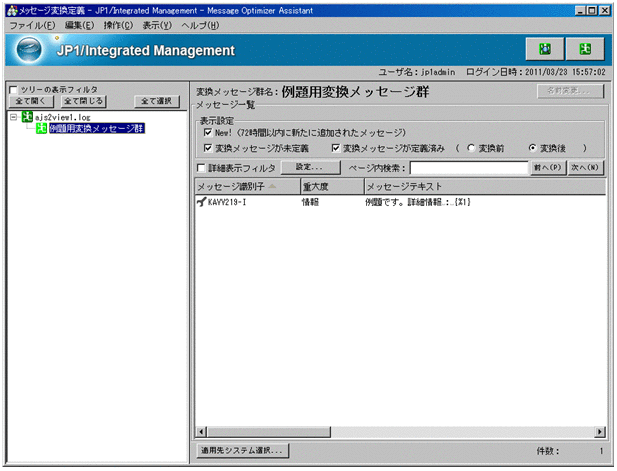Toggle the 詳細表示フィルタ checkbox
617x471 pixels.
click(x=201, y=168)
